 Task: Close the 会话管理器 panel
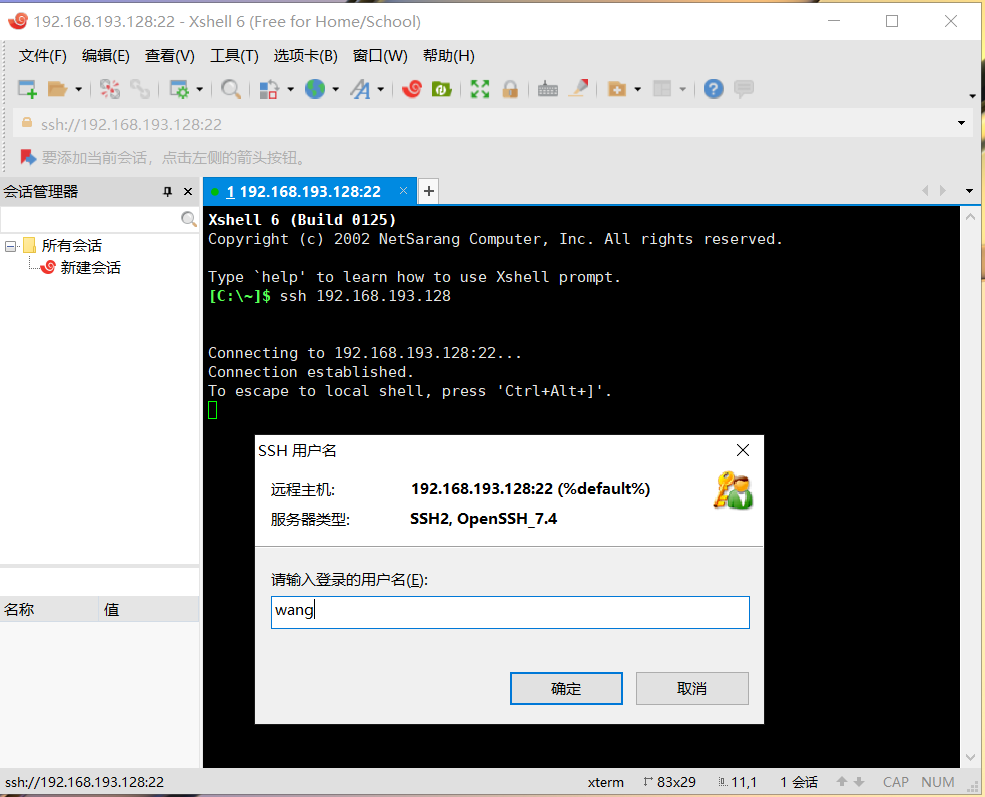click(187, 192)
